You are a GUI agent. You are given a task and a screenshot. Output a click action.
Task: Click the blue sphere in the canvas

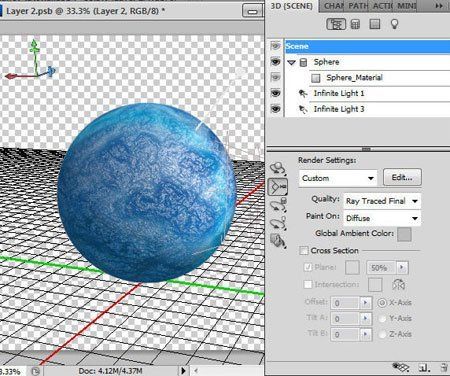pyautogui.click(x=147, y=193)
